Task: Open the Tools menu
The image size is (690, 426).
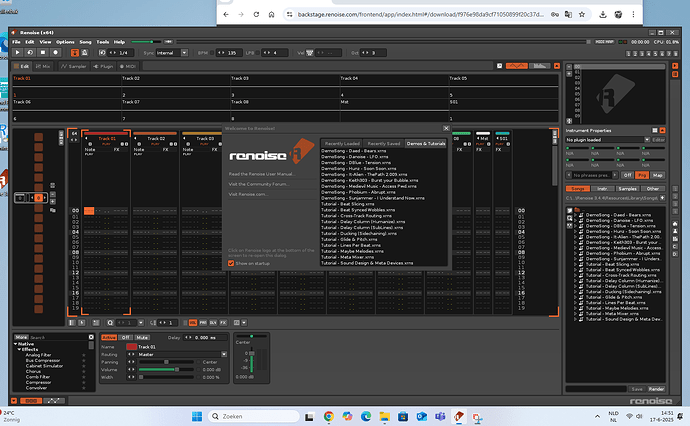Action: pos(103,42)
